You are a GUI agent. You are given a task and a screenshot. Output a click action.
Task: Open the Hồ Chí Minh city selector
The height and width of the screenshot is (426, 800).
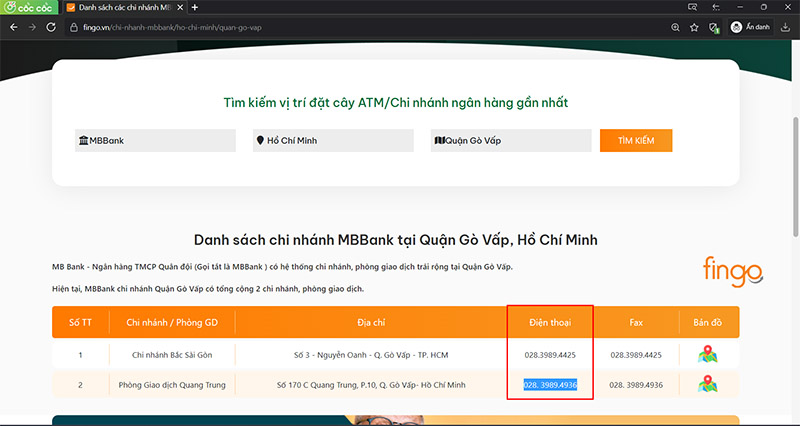333,140
